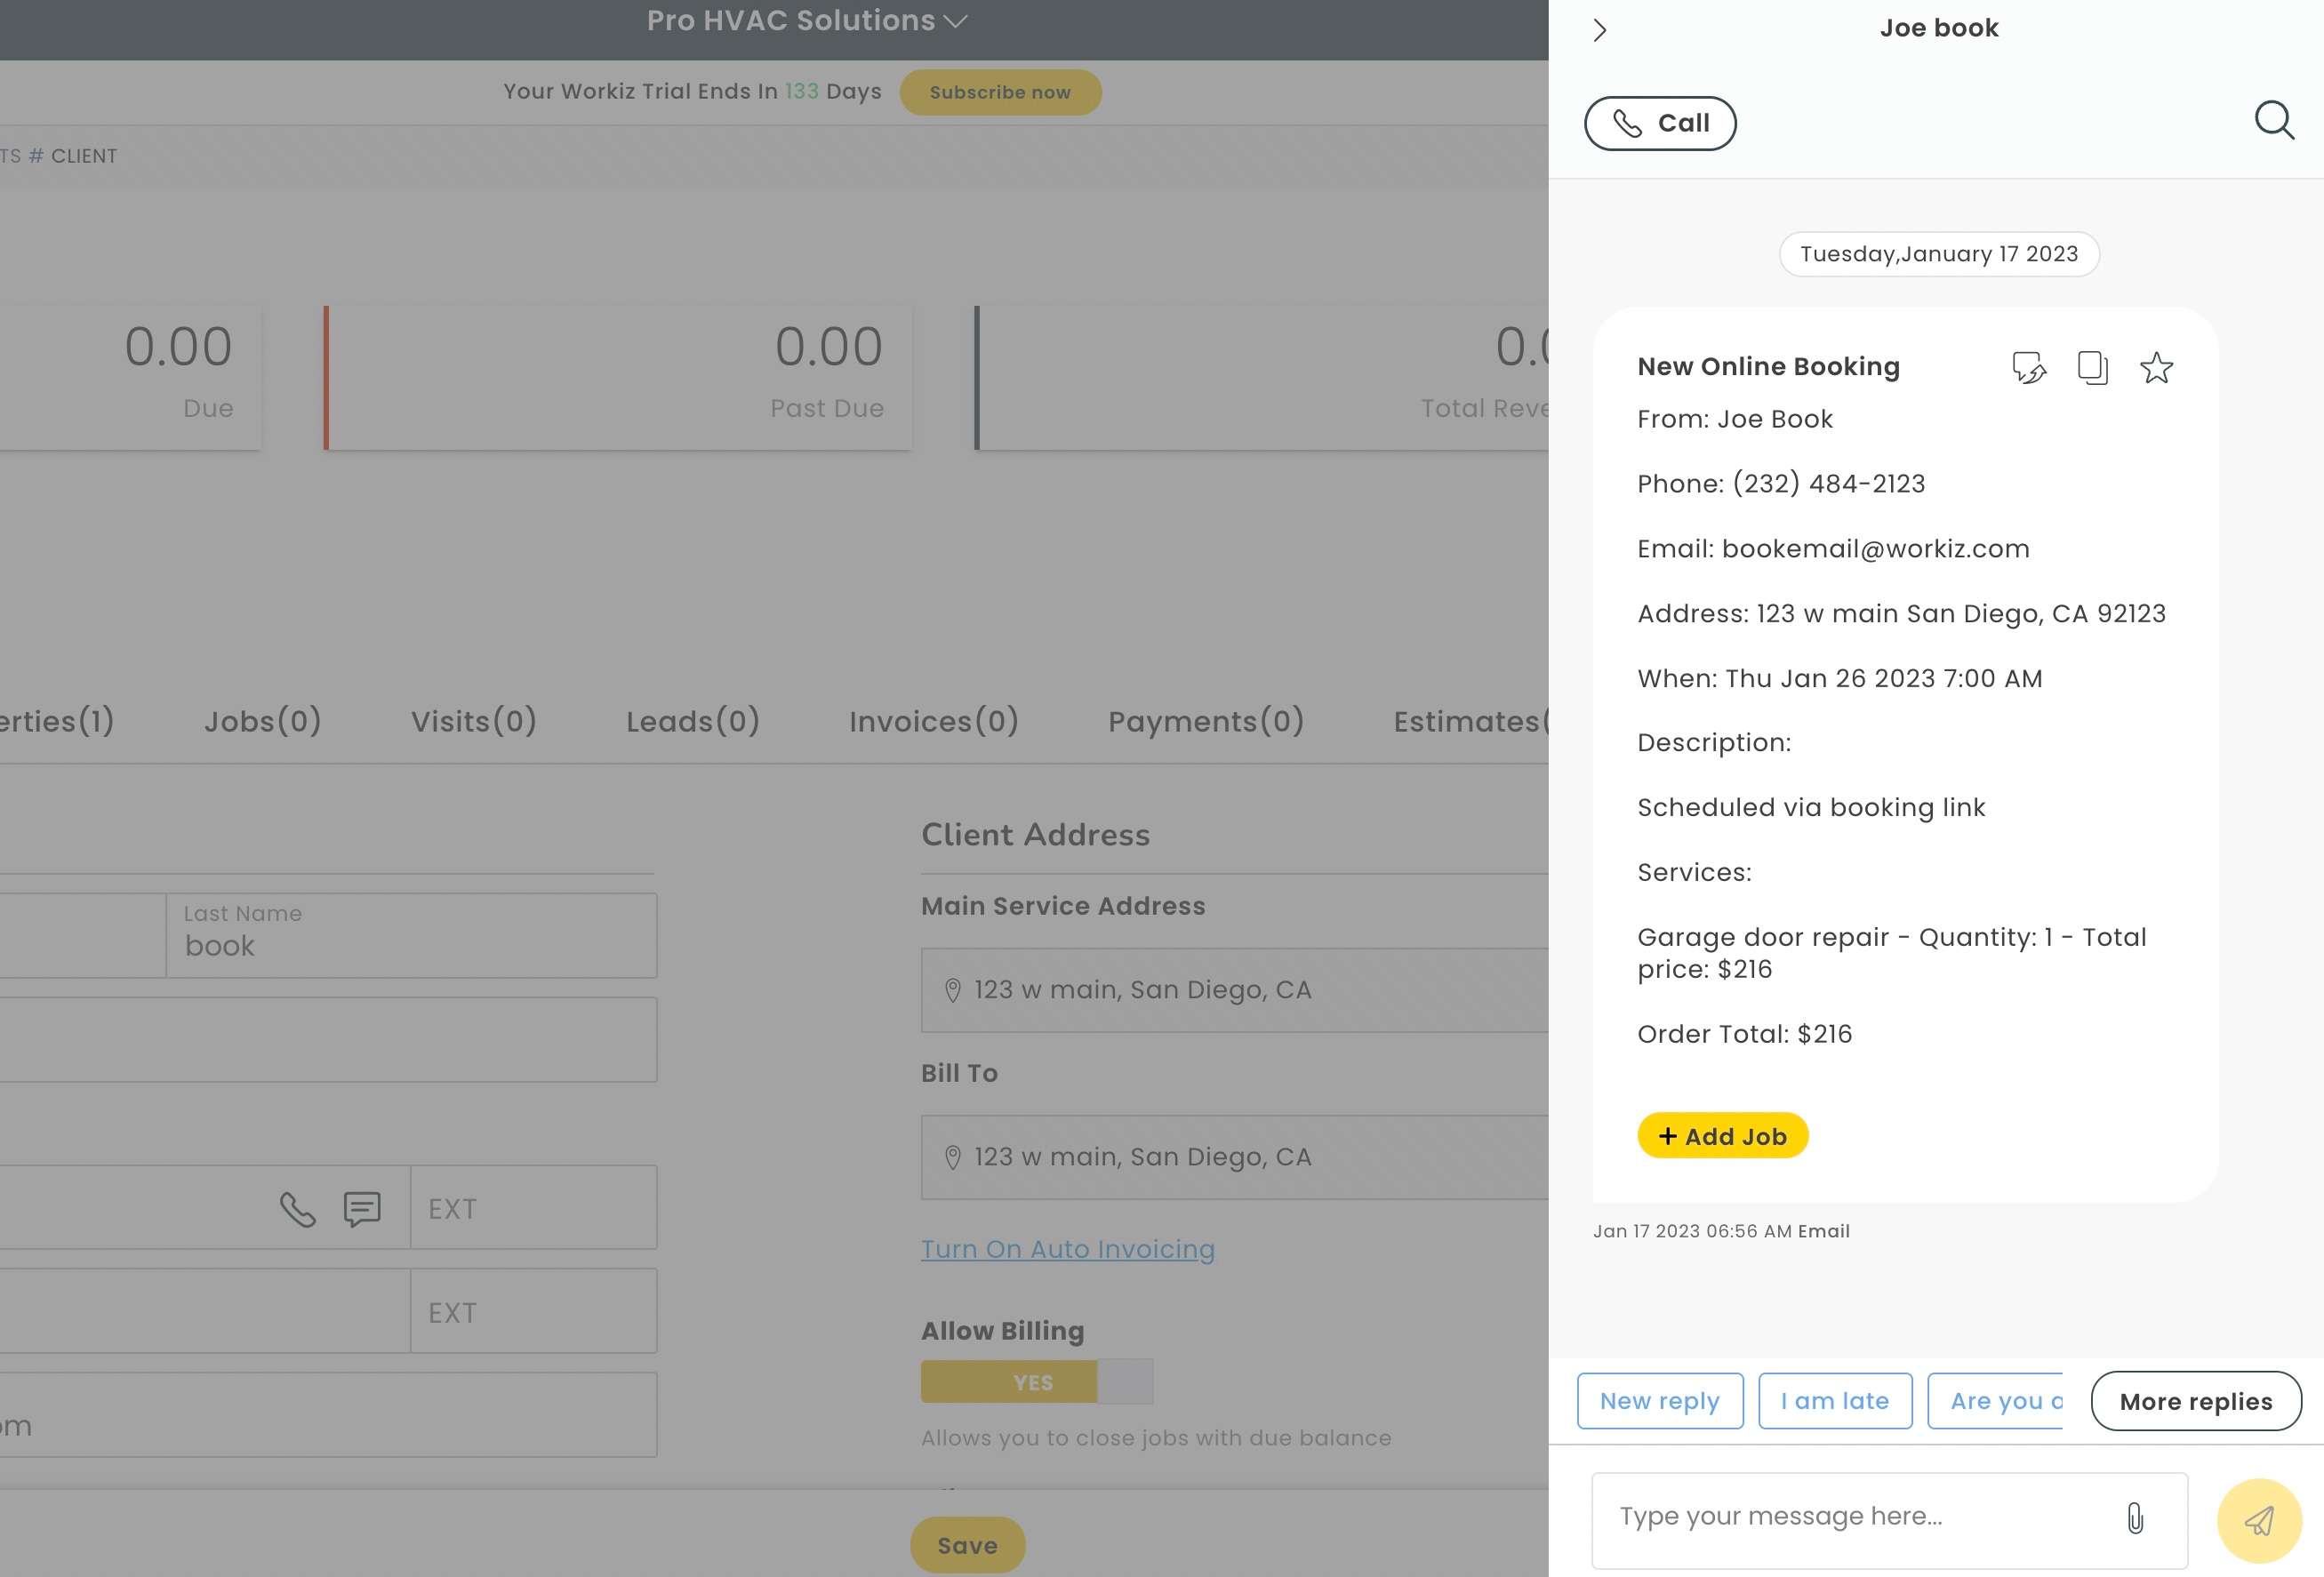Star the New Online Booking message
Viewport: 2324px width, 1577px height.
(2156, 368)
